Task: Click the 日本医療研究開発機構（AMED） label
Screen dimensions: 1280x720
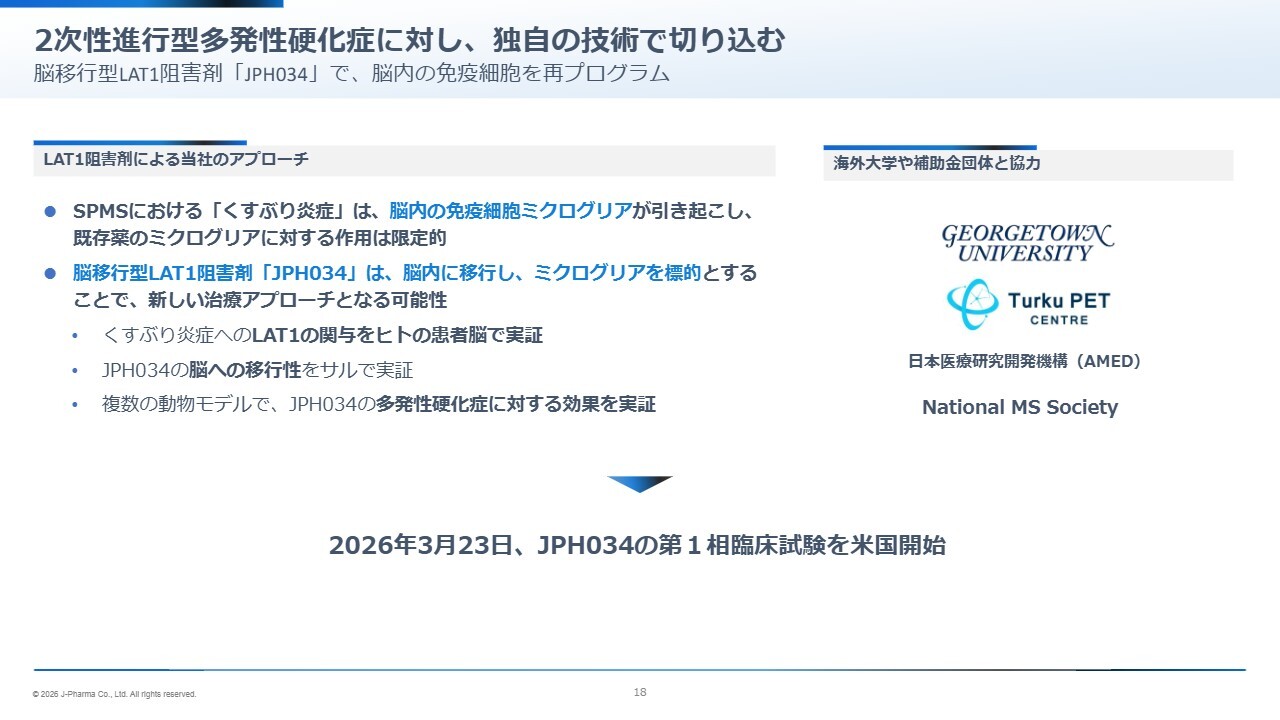Action: click(1024, 362)
